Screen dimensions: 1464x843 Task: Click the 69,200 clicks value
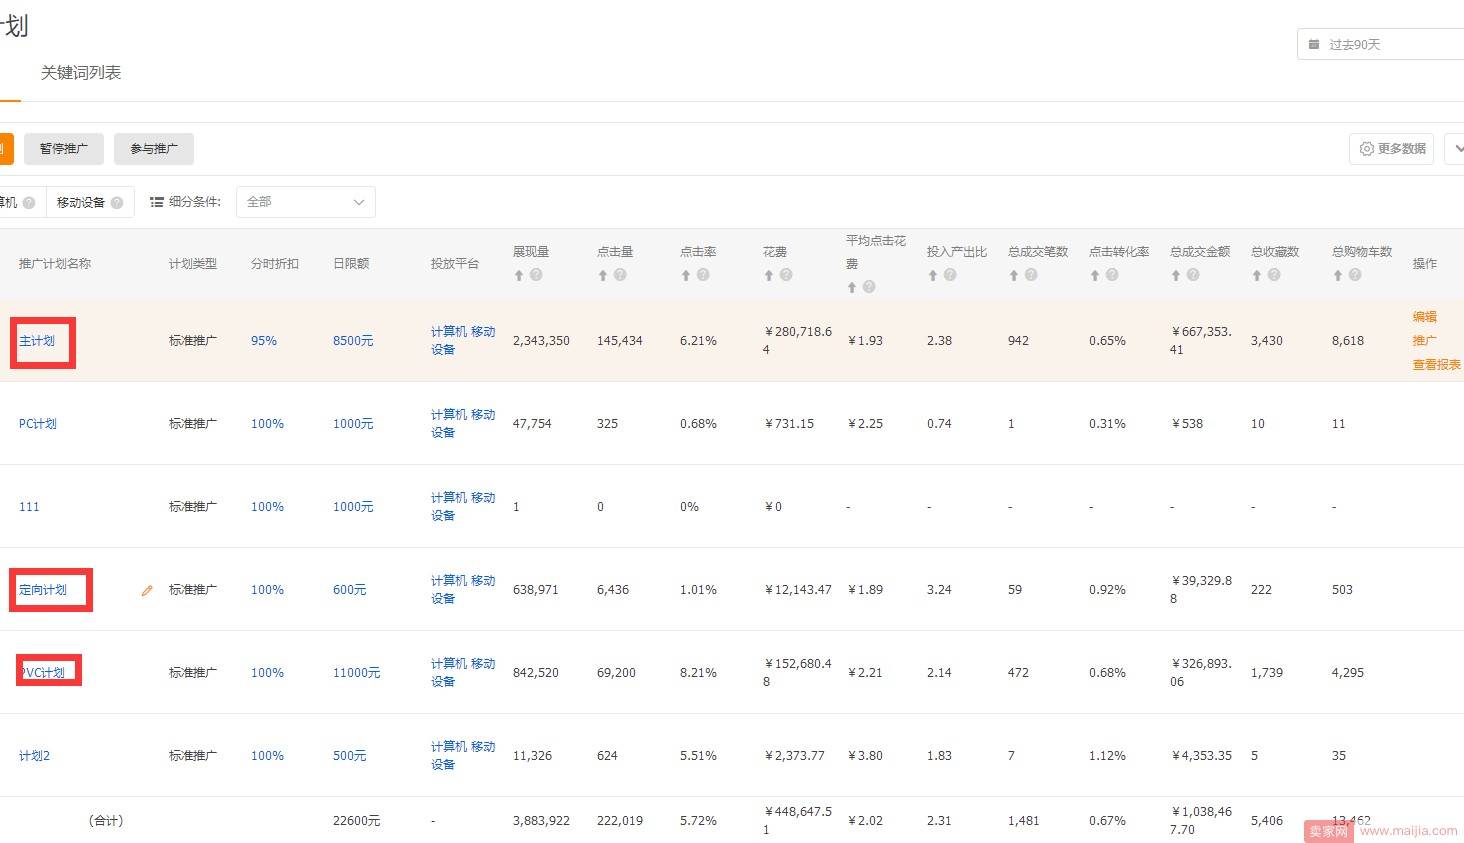tap(616, 673)
